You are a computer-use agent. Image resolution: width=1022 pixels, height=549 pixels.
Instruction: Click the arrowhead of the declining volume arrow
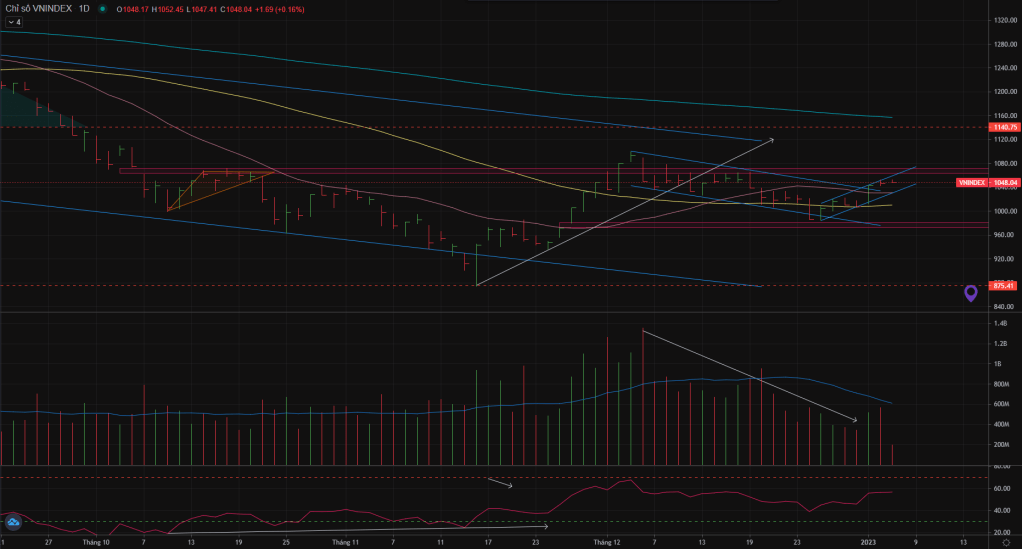click(x=854, y=420)
